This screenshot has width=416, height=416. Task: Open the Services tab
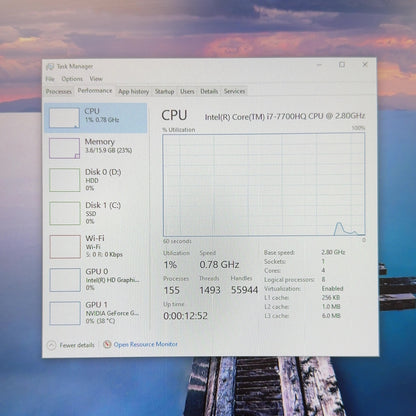coord(234,91)
